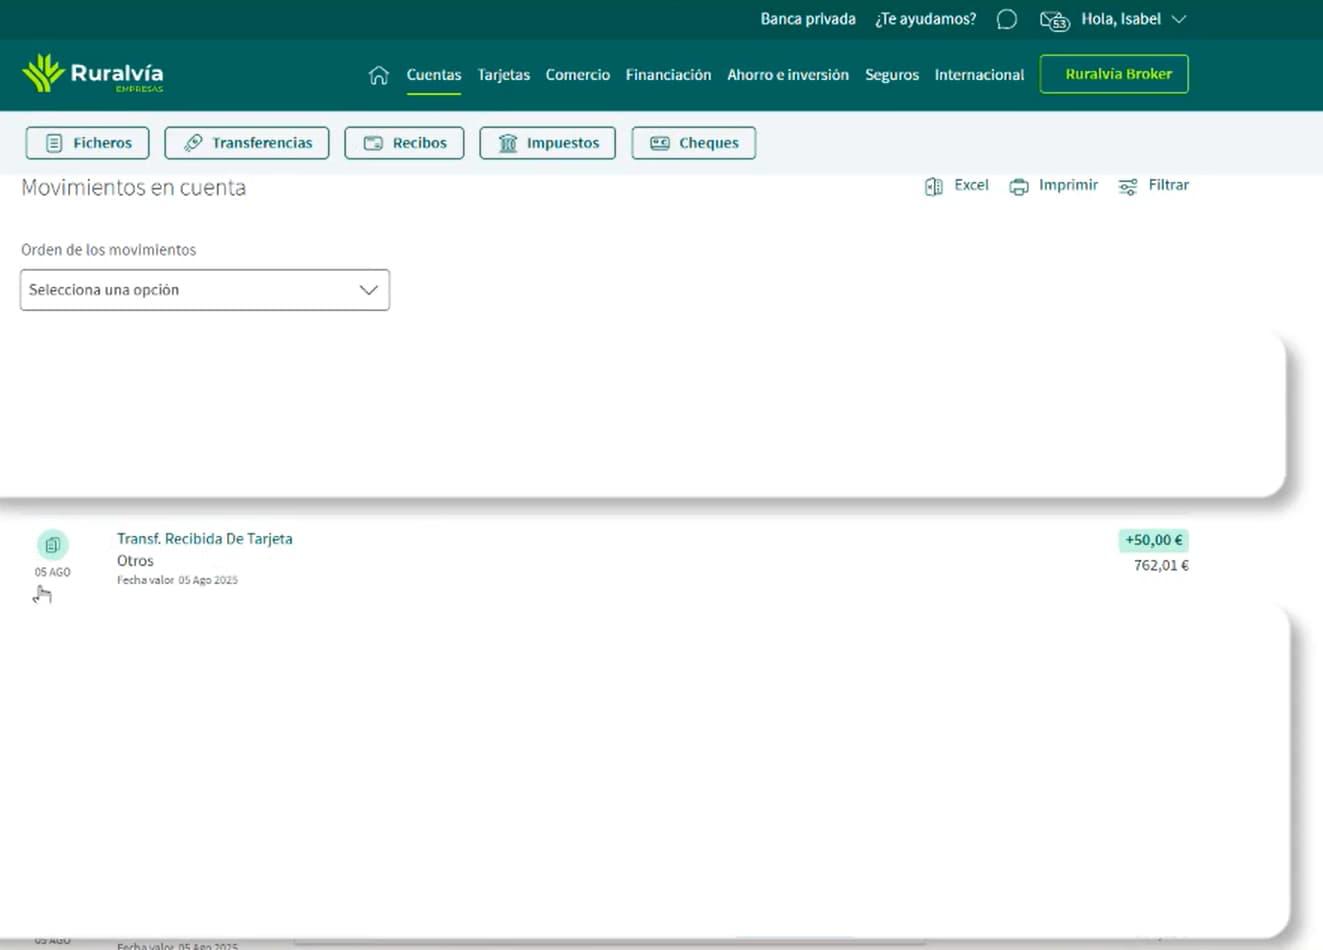Image resolution: width=1323 pixels, height=950 pixels.
Task: Click the ¿Te ayudamos? help link
Action: click(925, 19)
